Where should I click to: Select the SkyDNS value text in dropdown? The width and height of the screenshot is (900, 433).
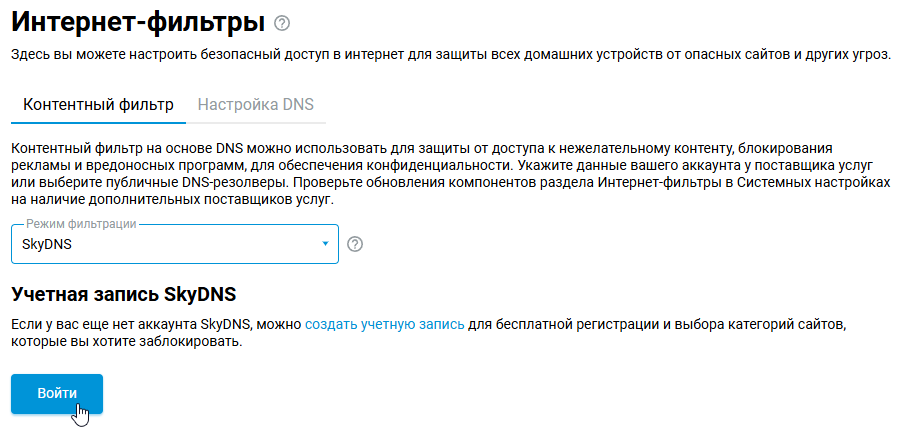[x=47, y=244]
